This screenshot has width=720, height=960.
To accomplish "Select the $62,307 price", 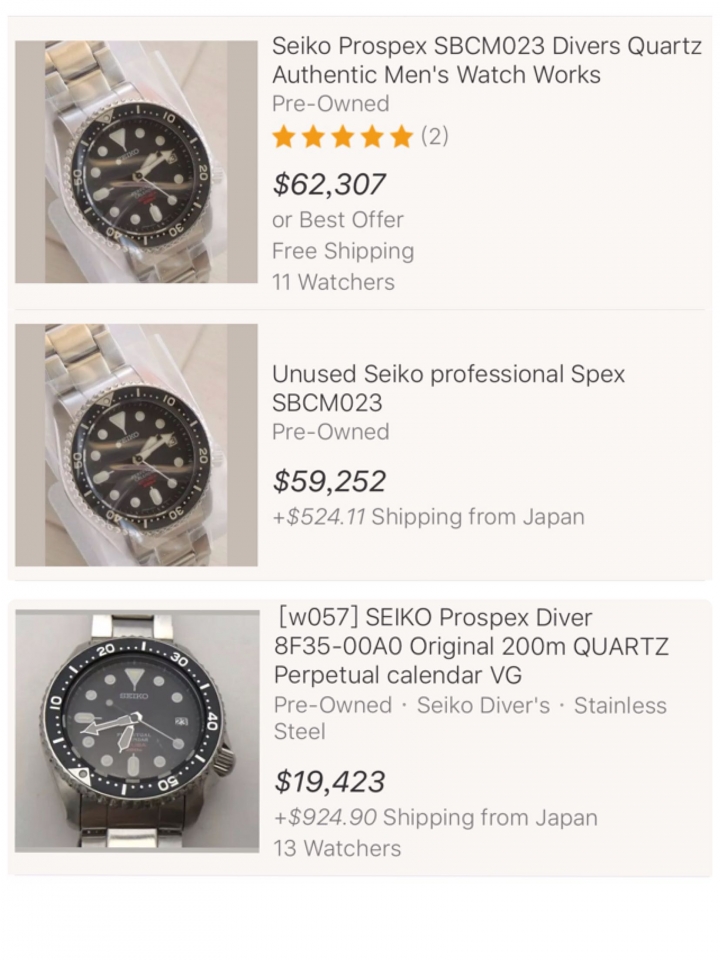I will [329, 184].
